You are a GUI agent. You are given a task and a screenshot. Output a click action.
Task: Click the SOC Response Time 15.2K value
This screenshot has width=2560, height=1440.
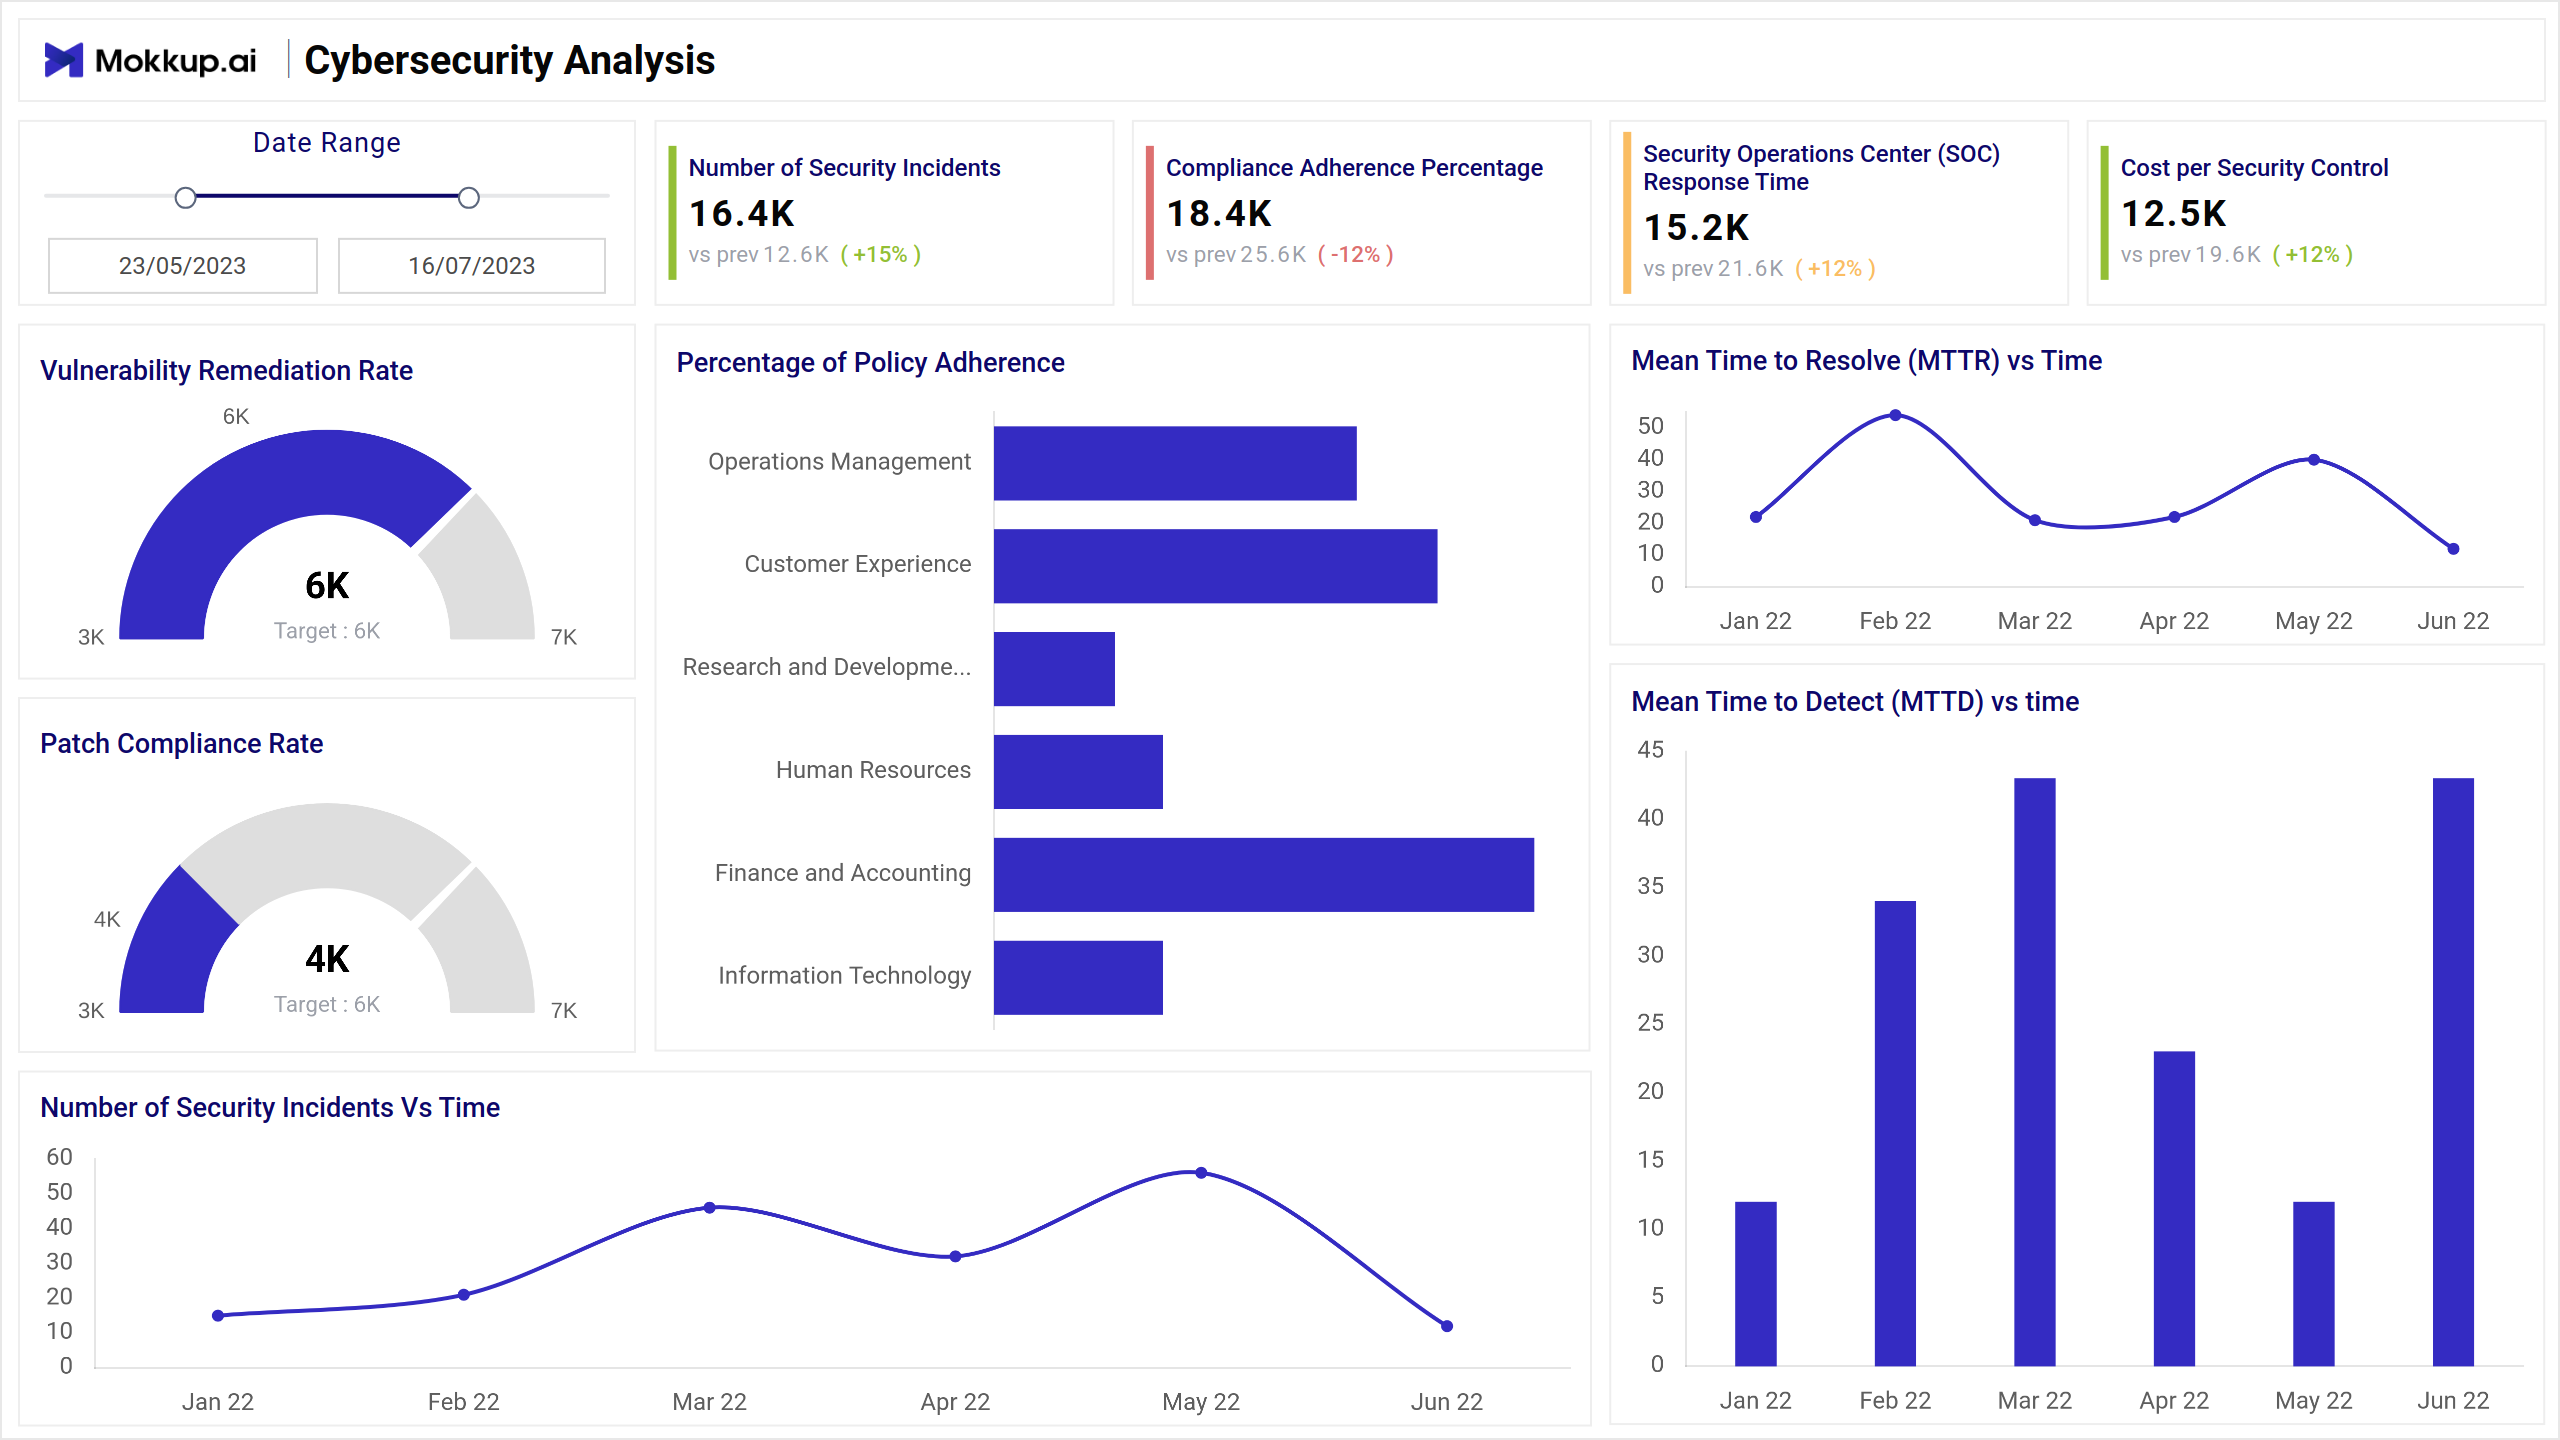(x=1696, y=227)
